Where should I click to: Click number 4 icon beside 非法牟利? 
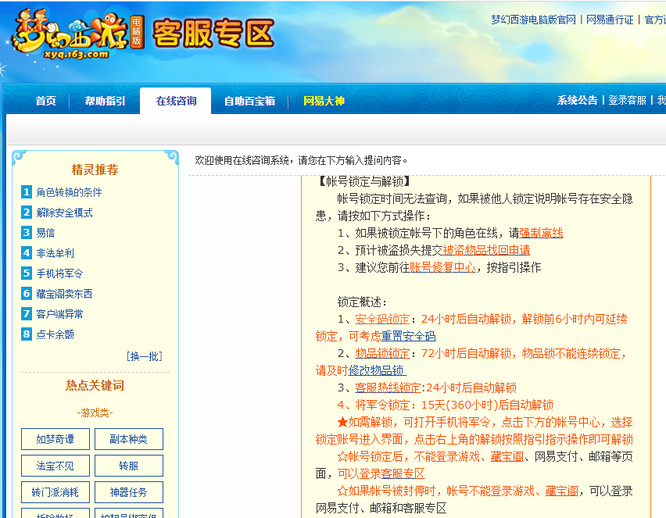tap(26, 253)
